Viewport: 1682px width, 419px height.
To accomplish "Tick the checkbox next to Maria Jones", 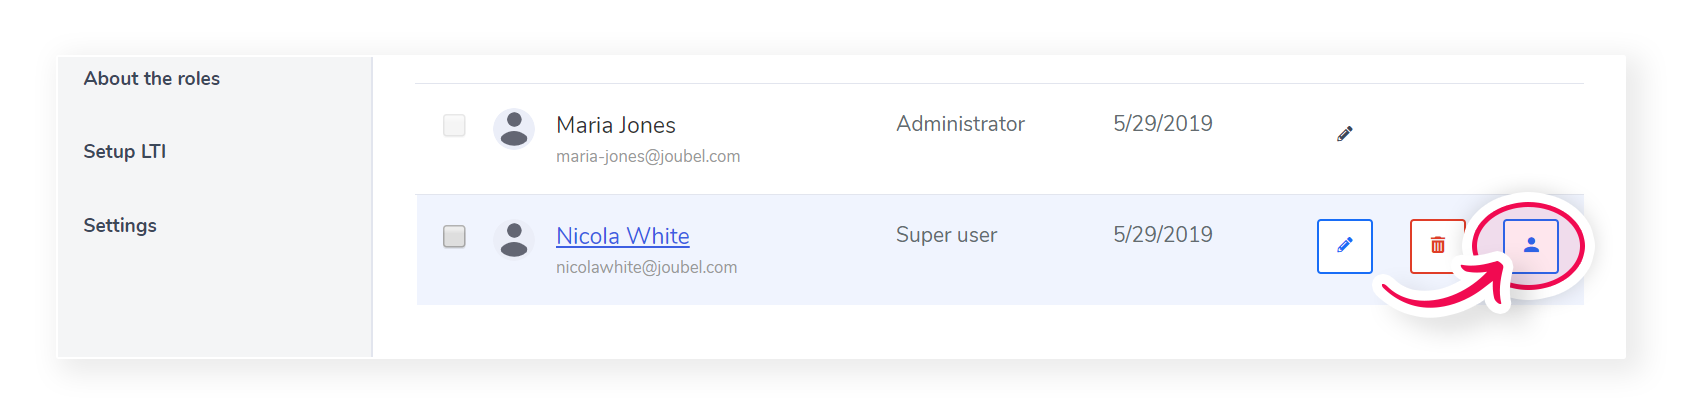I will (x=454, y=125).
